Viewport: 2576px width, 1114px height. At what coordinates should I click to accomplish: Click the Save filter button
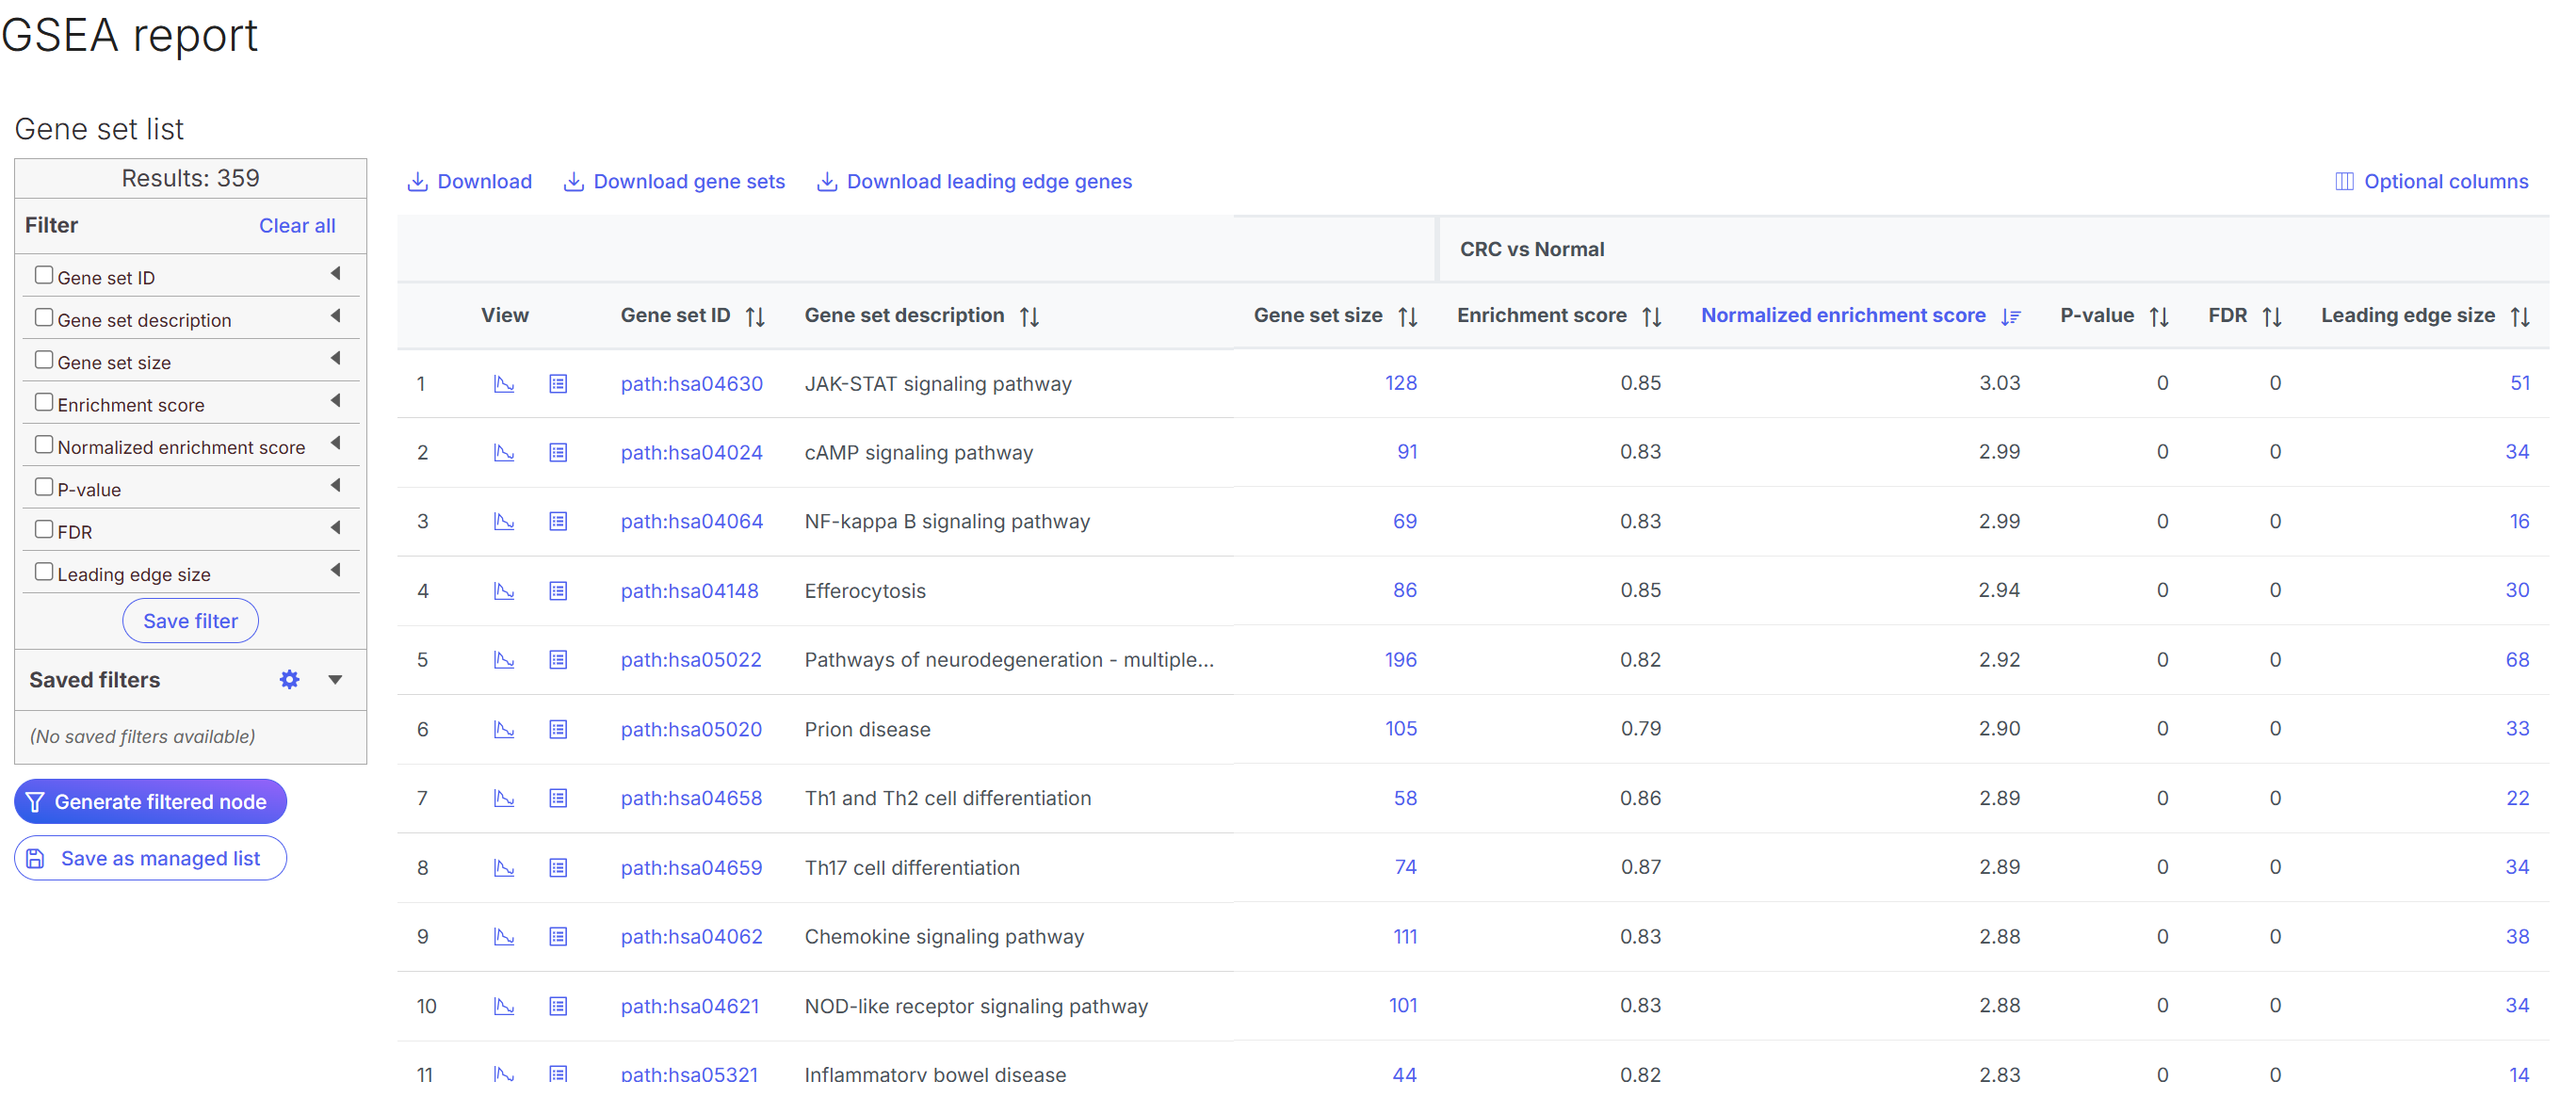(190, 621)
